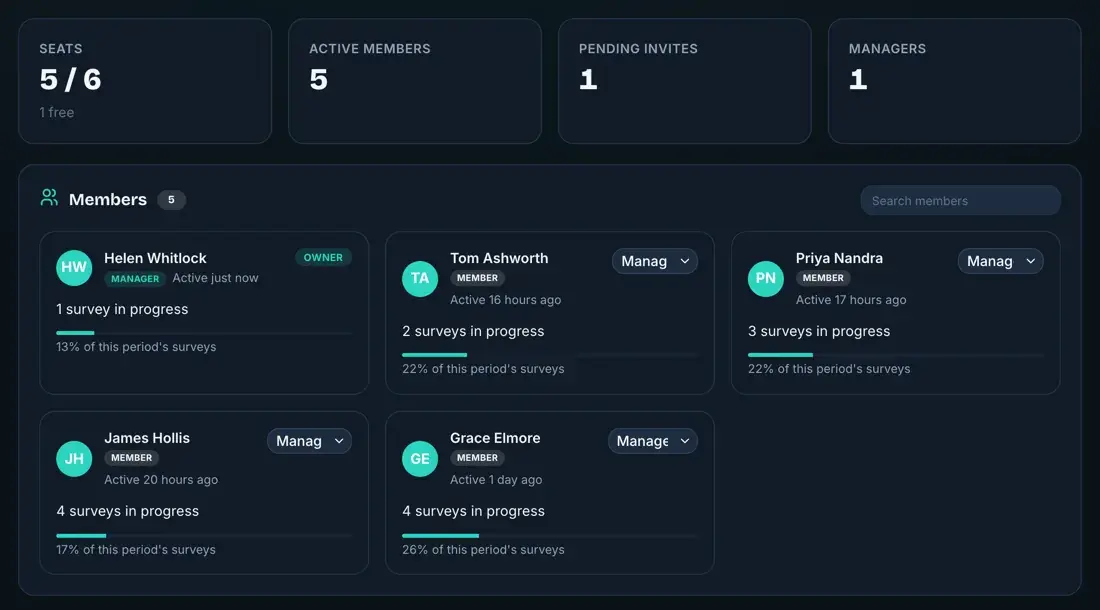Click the MEMBER badge under James Hollis
This screenshot has height=610, width=1100.
pyautogui.click(x=131, y=458)
